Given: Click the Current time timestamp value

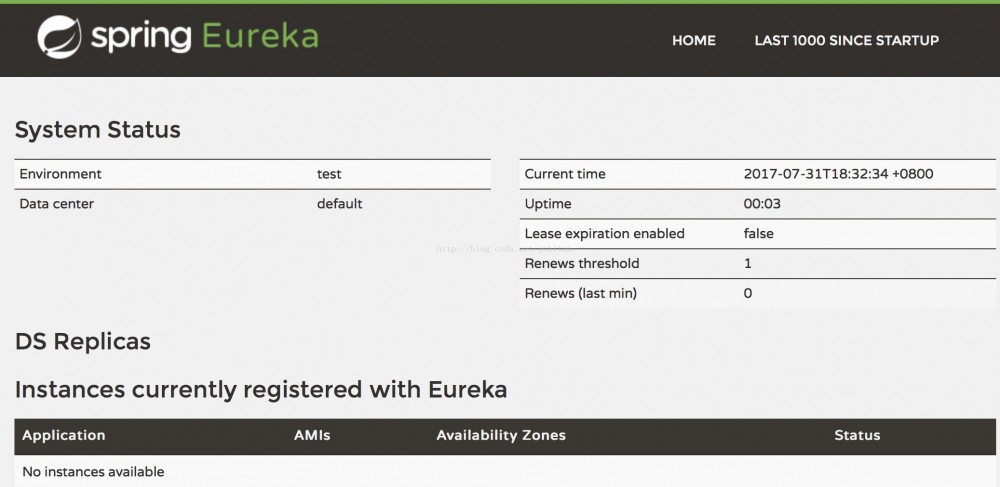Looking at the screenshot, I should click(x=838, y=174).
